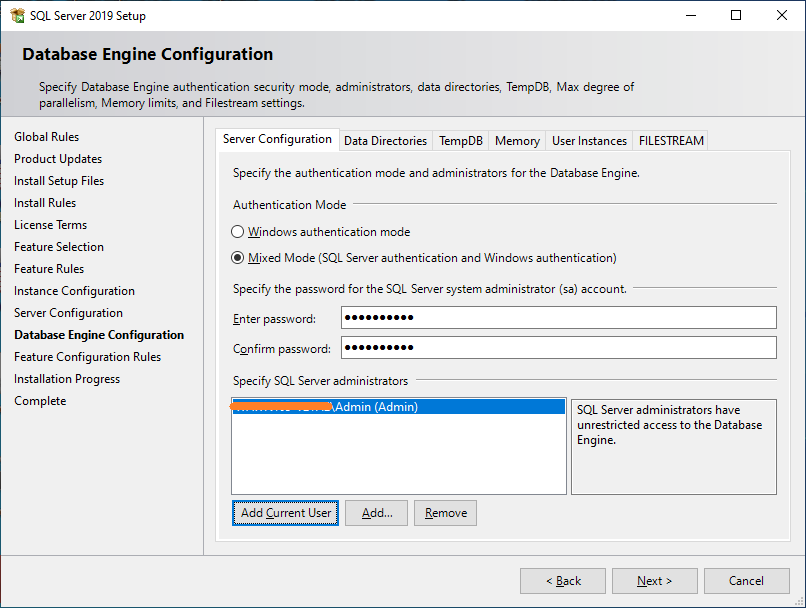This screenshot has height=608, width=806.
Task: Click Installation Progress step in sidebar
Action: (x=67, y=379)
